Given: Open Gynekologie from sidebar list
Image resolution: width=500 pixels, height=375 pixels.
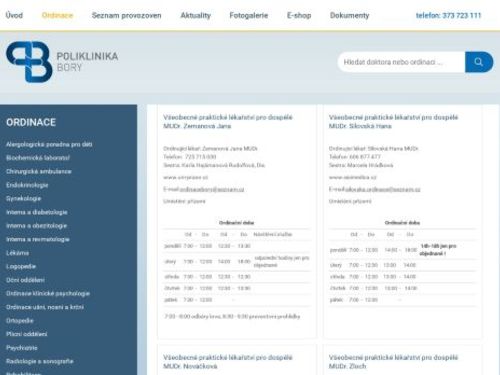Looking at the screenshot, I should [23, 199].
